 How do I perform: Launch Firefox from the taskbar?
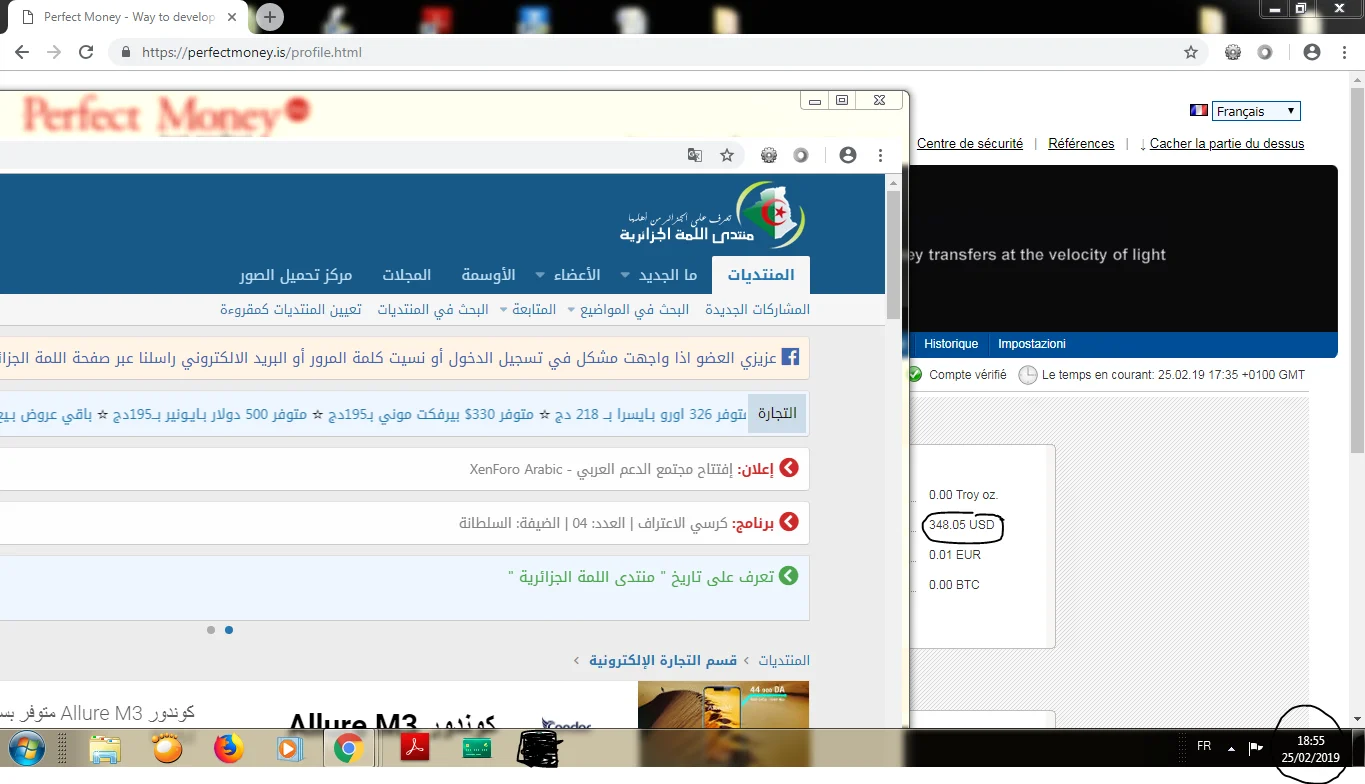click(x=229, y=748)
